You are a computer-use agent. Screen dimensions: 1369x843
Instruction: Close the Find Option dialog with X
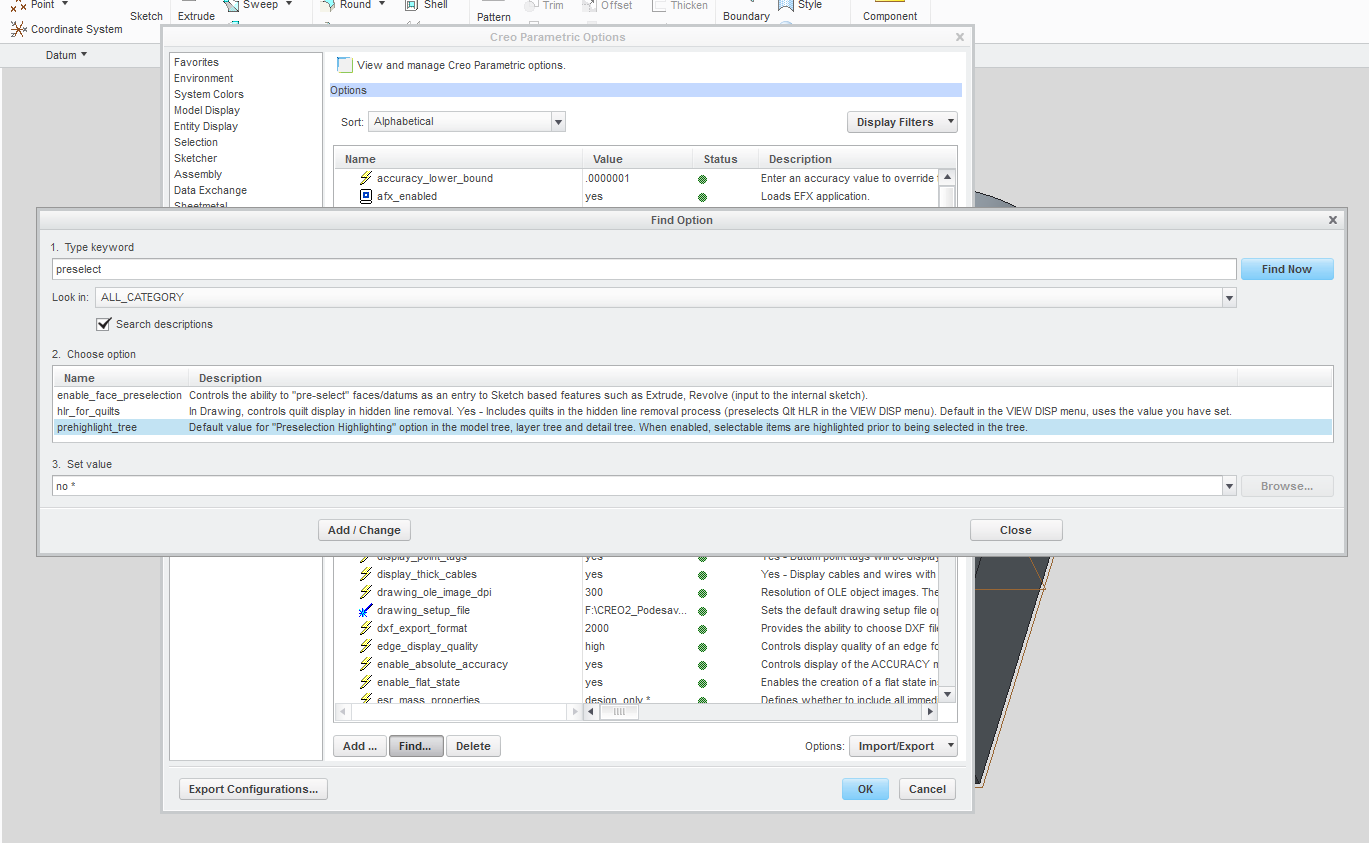point(1332,220)
